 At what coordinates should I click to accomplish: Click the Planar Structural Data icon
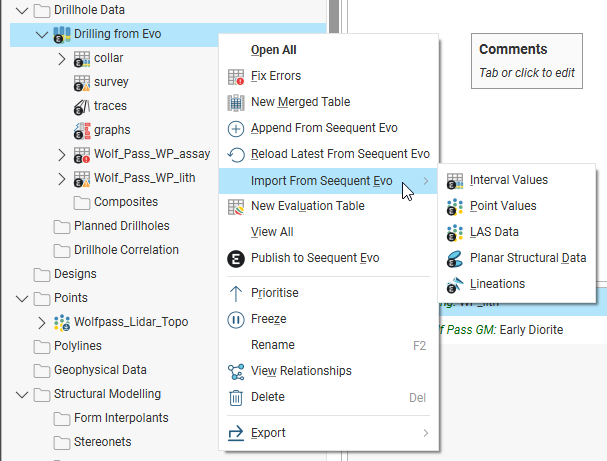pos(455,258)
